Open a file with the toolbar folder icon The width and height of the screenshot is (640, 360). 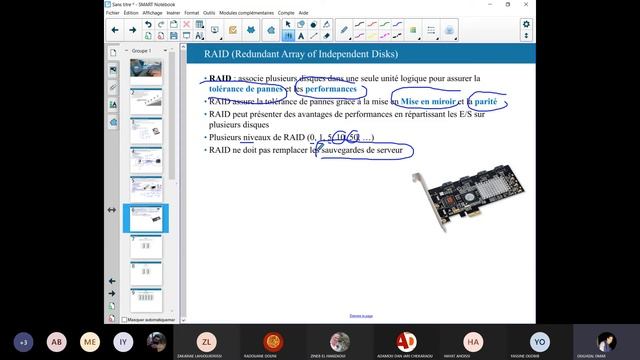(174, 24)
